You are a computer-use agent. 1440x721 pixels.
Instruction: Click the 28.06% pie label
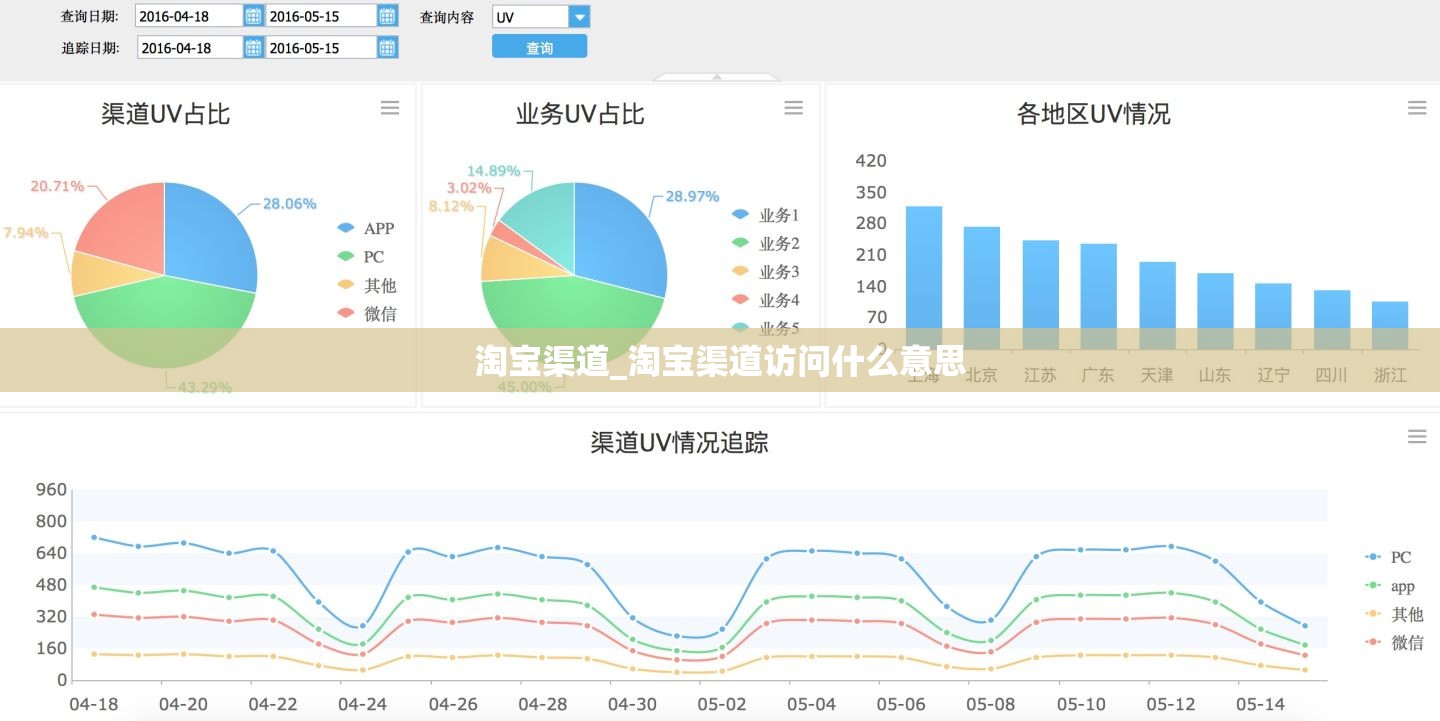[289, 204]
